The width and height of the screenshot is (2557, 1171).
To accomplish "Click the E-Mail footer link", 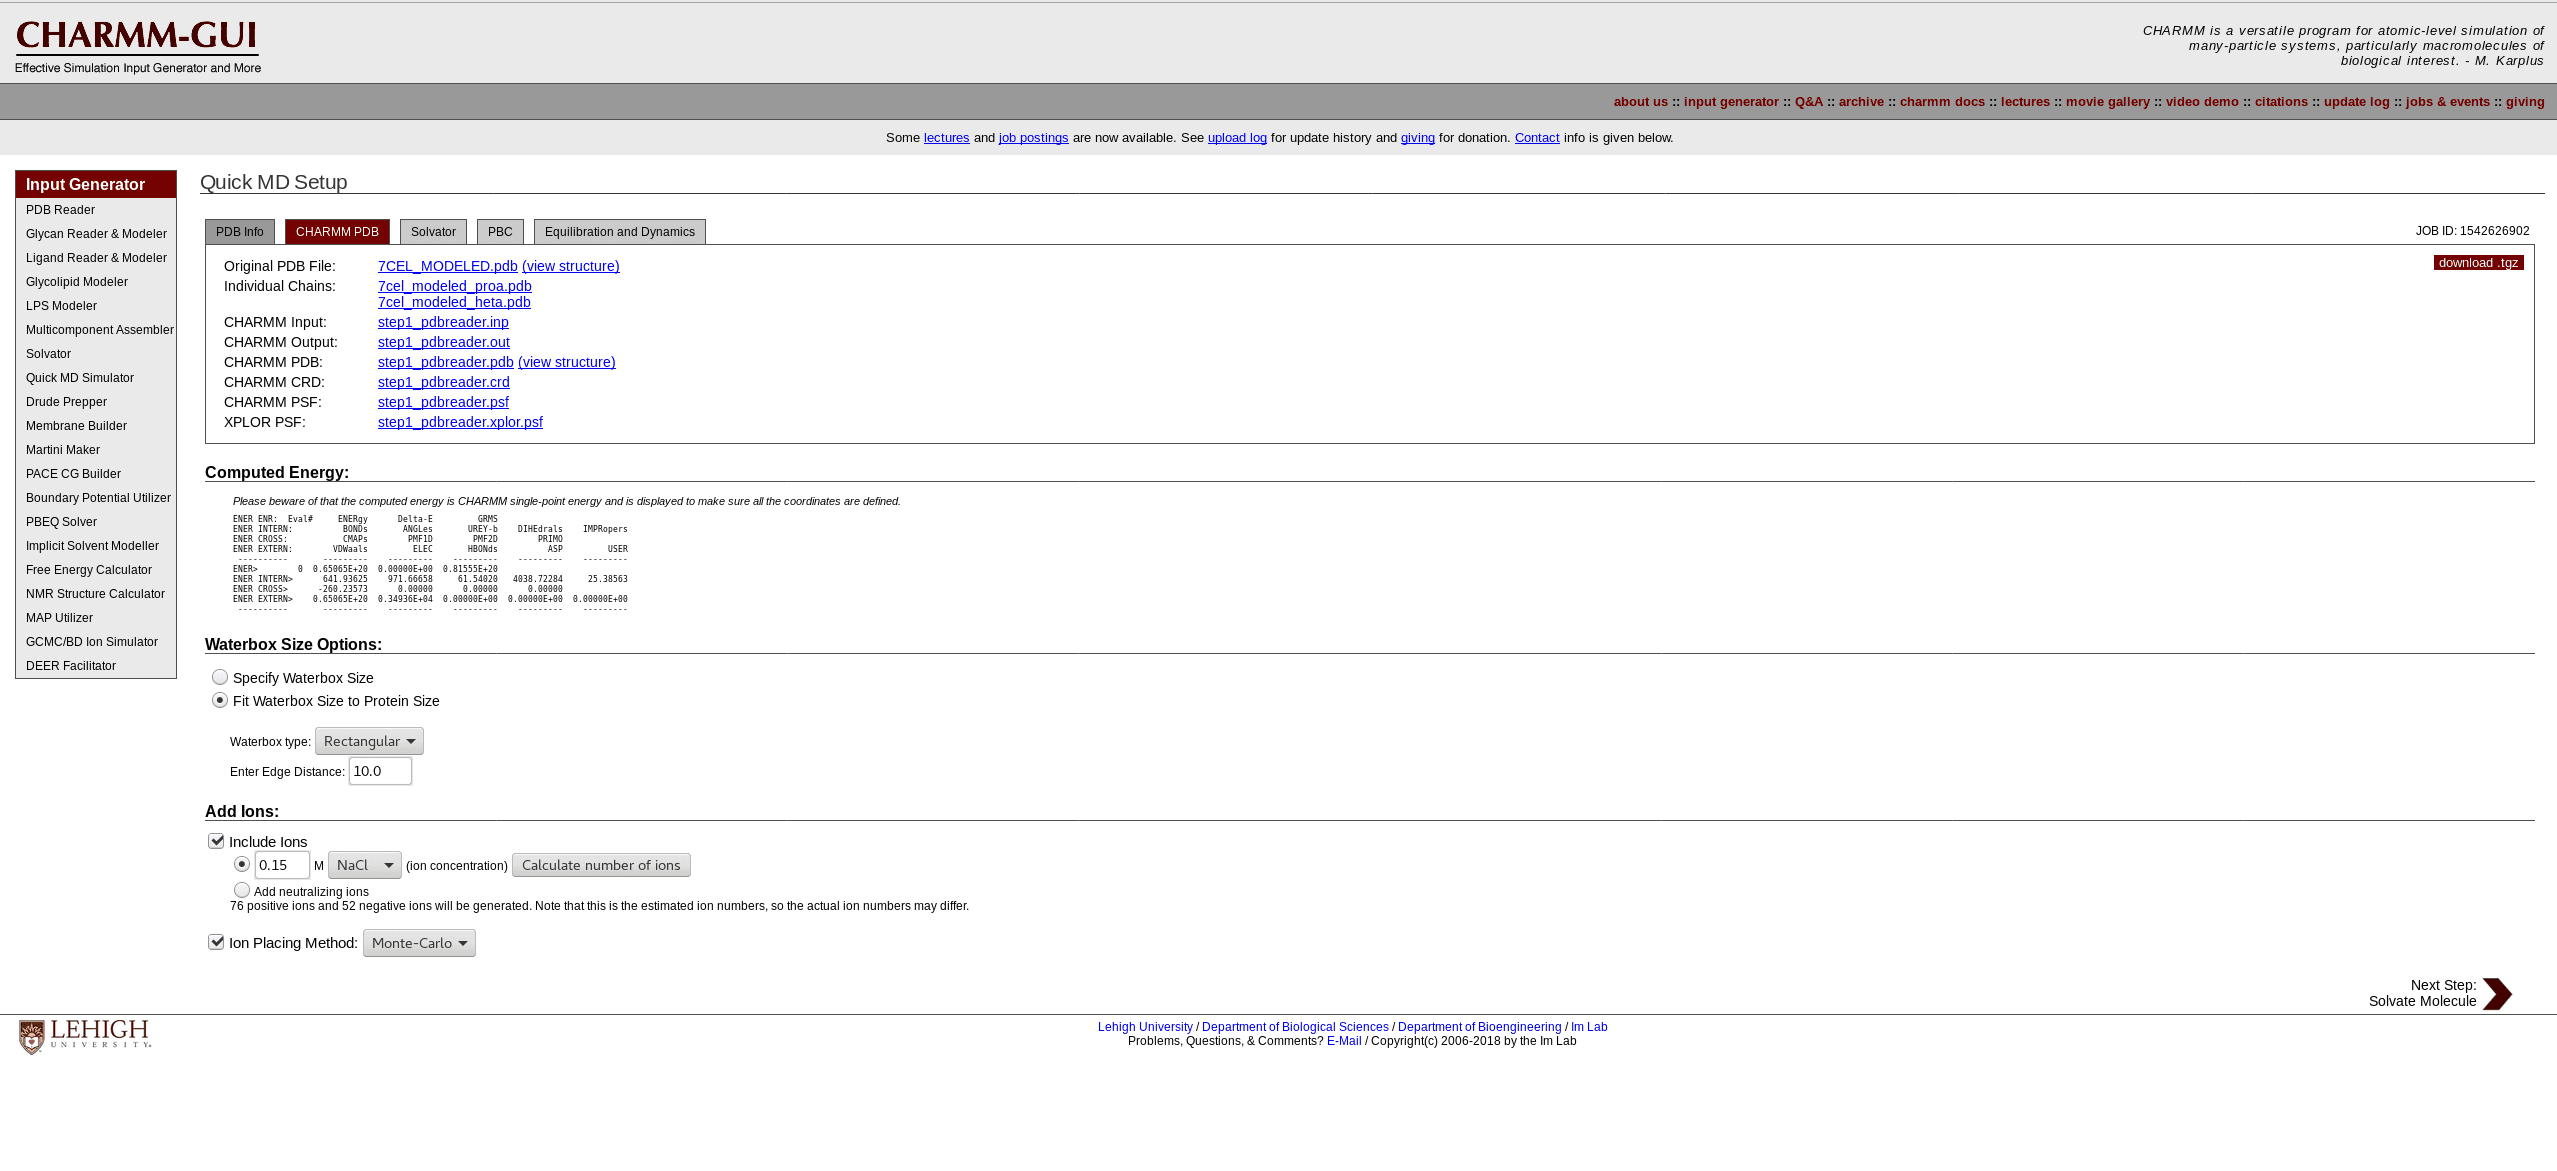I will click(1344, 1041).
